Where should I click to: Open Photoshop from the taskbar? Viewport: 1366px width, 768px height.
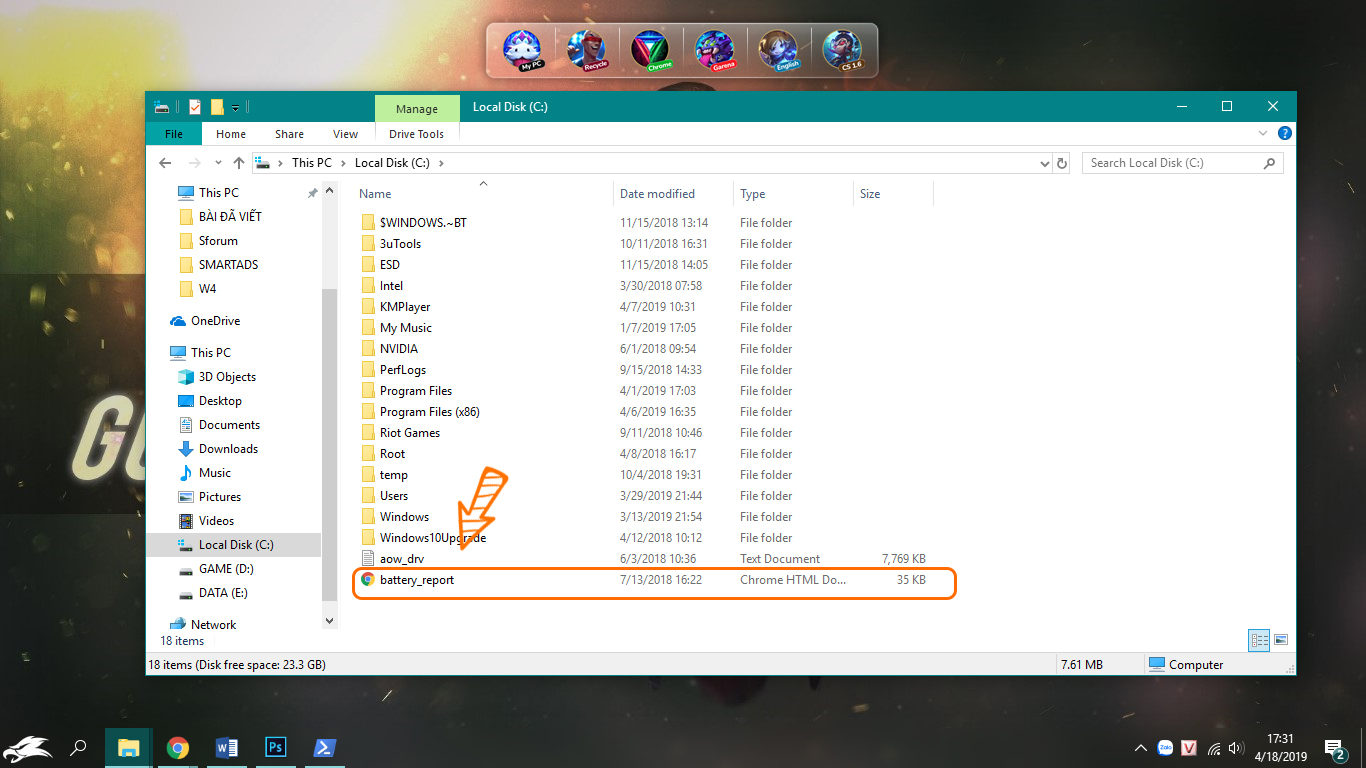(276, 747)
